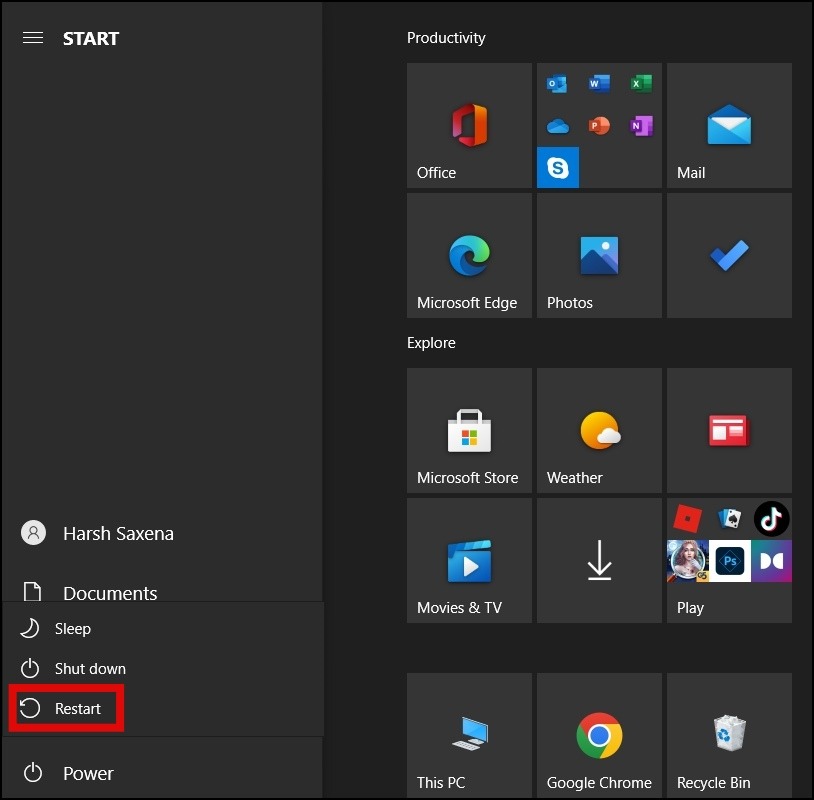
Task: Click the download arrow tile
Action: [x=599, y=561]
